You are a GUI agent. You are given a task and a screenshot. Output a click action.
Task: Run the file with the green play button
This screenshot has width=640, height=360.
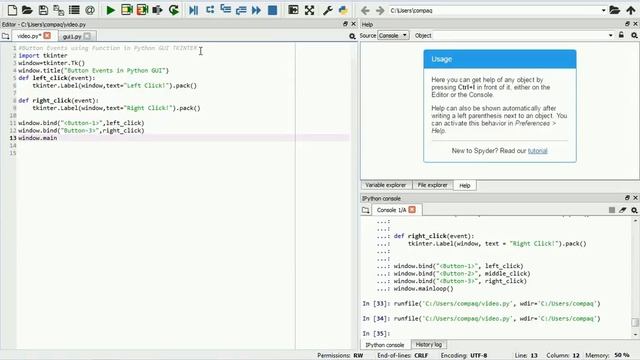tap(110, 10)
